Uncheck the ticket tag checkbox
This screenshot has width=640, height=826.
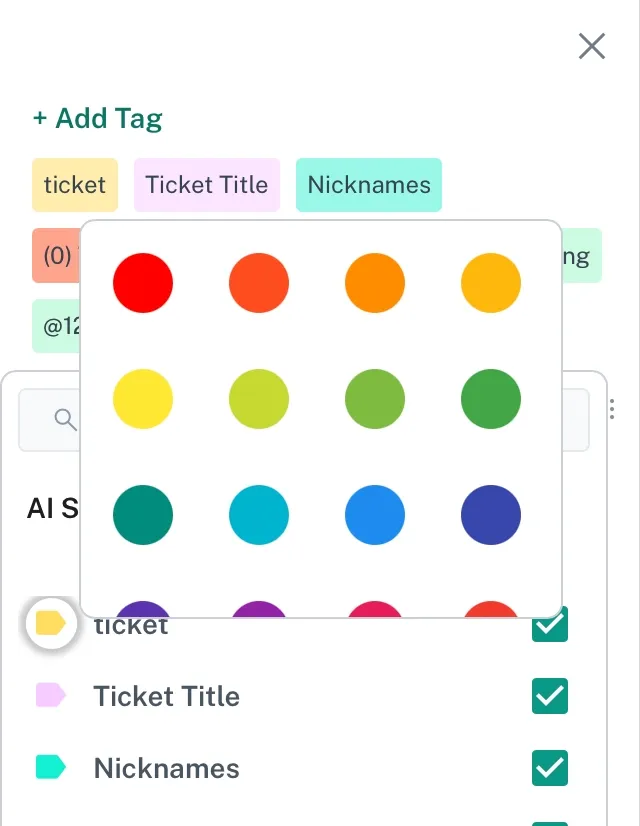[x=550, y=626]
